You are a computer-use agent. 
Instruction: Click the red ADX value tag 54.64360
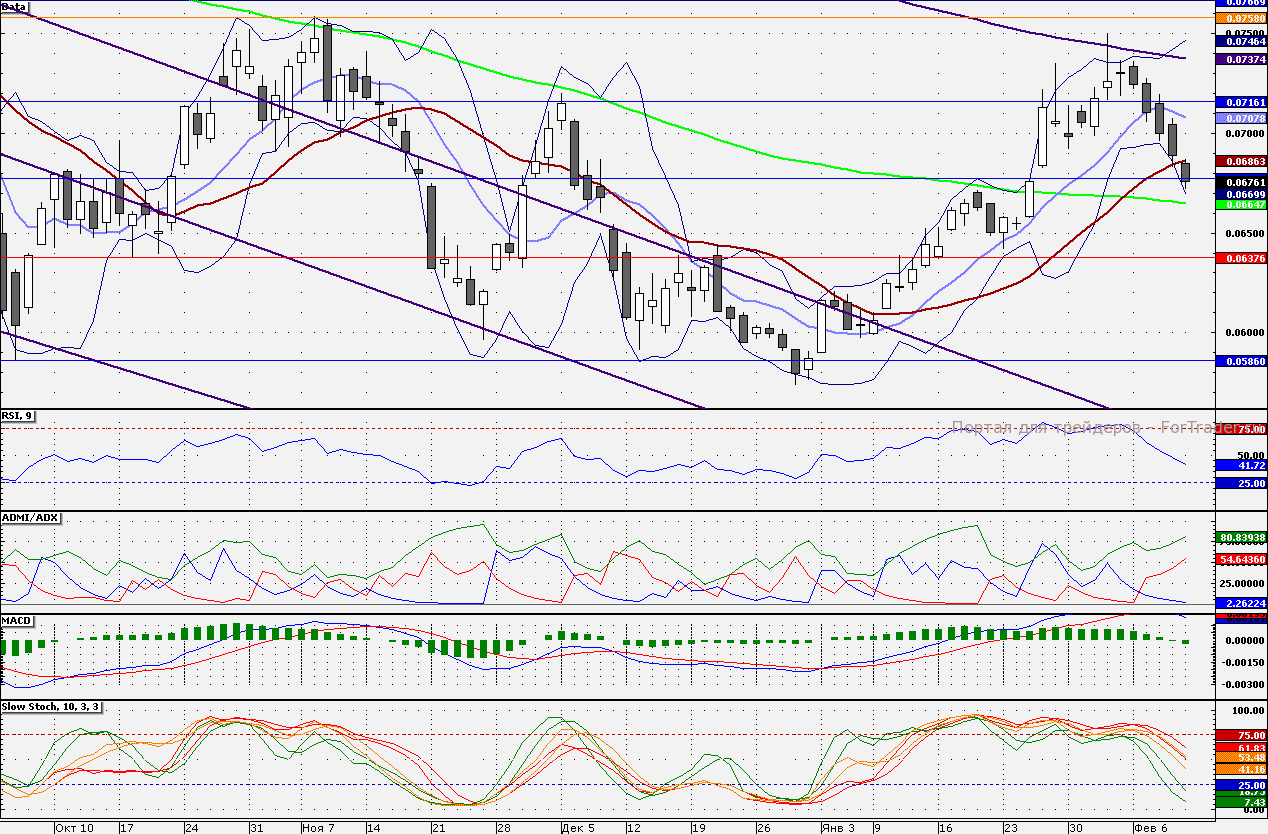[1240, 559]
